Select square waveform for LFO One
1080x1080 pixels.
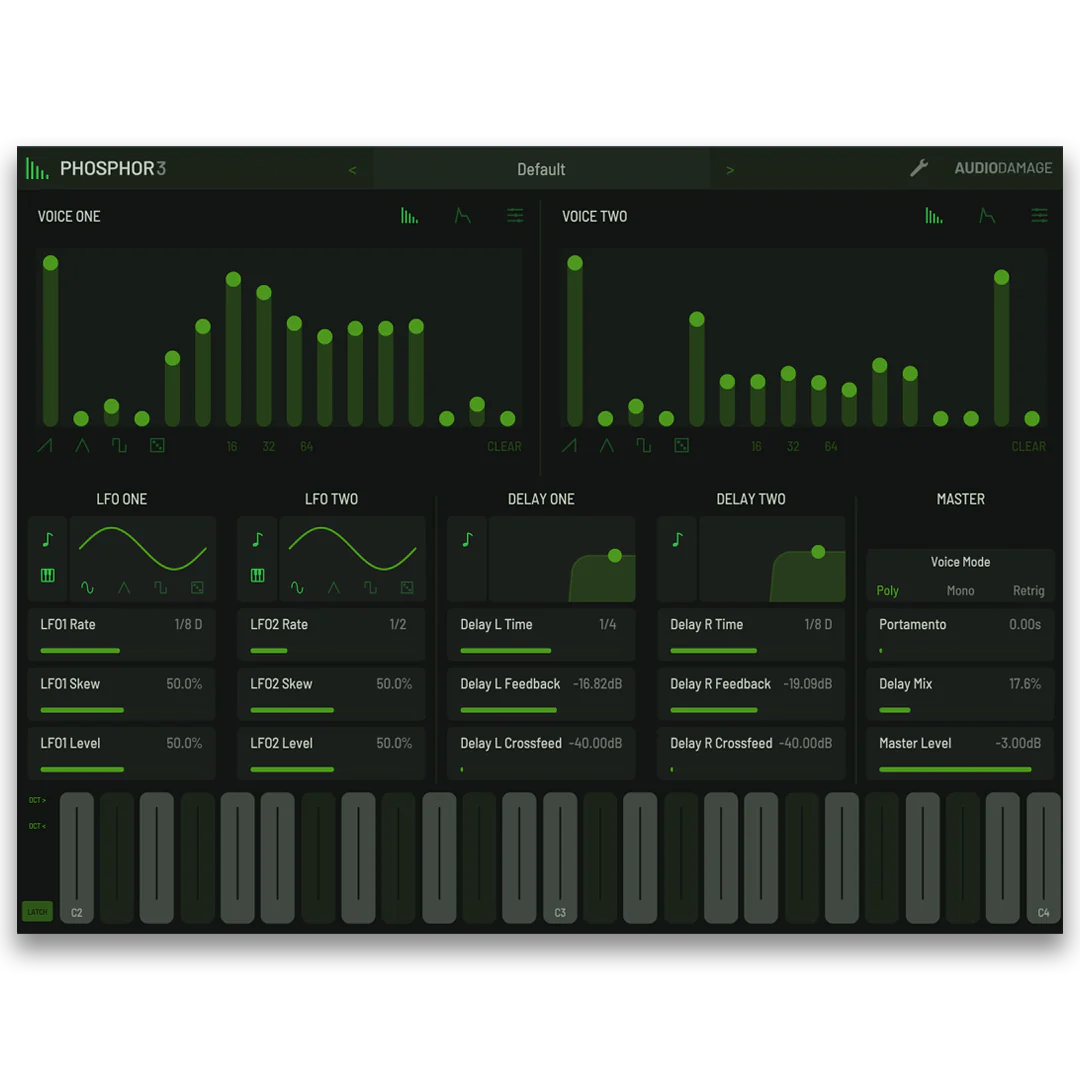tap(160, 588)
